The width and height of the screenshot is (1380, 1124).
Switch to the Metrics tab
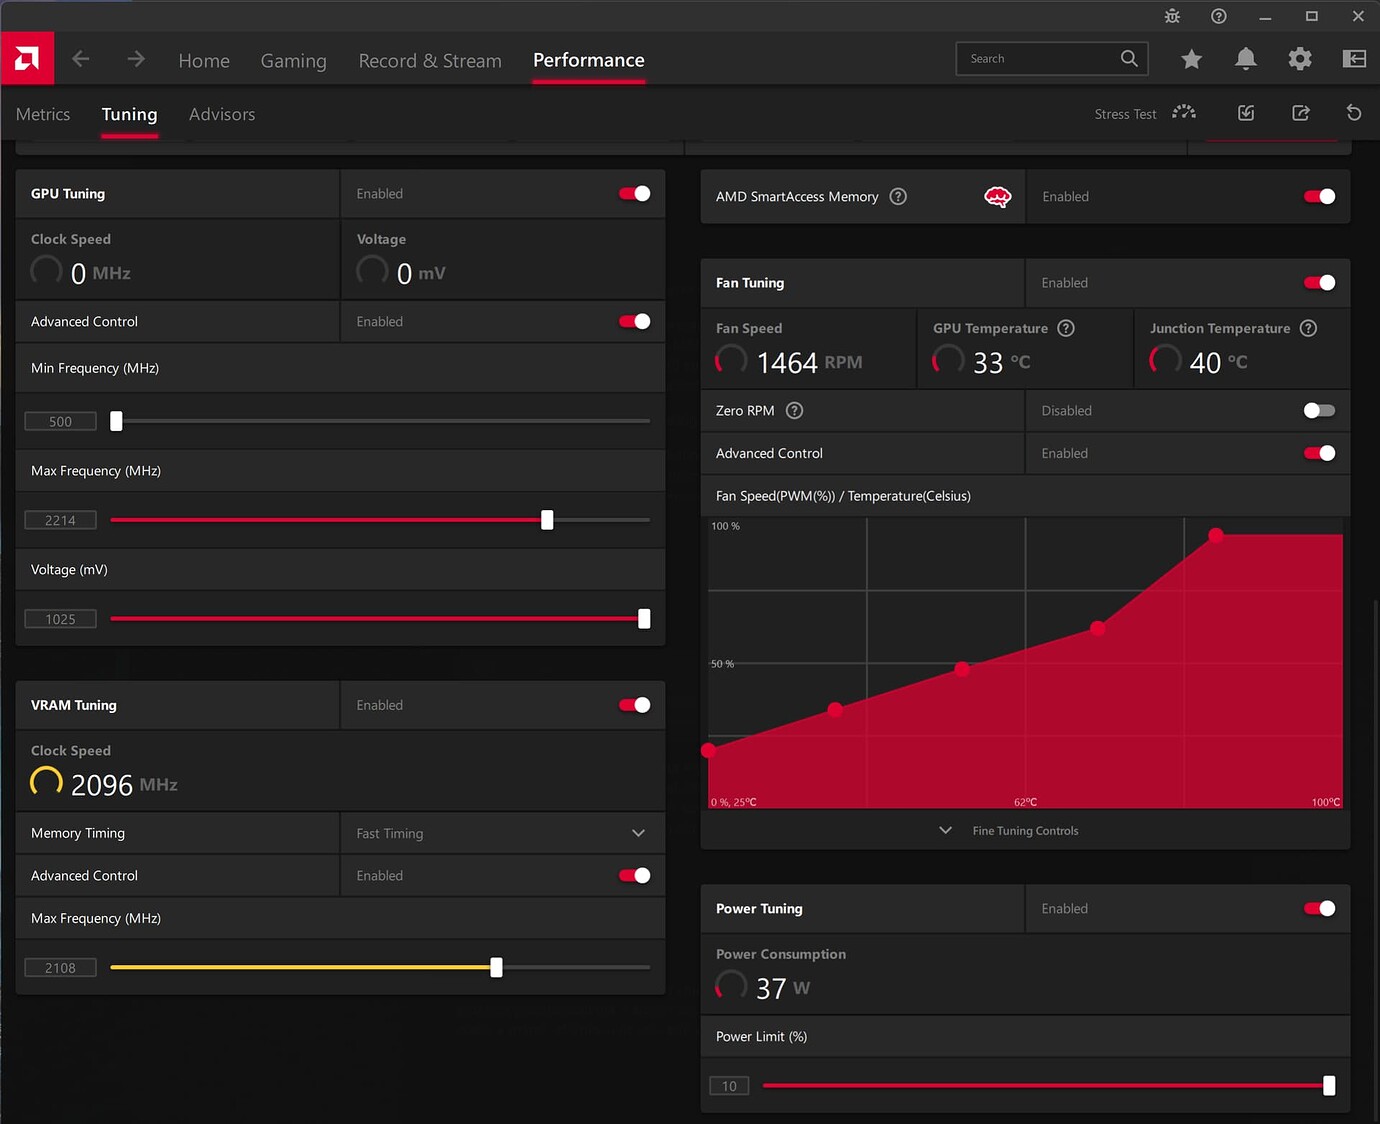tap(43, 114)
